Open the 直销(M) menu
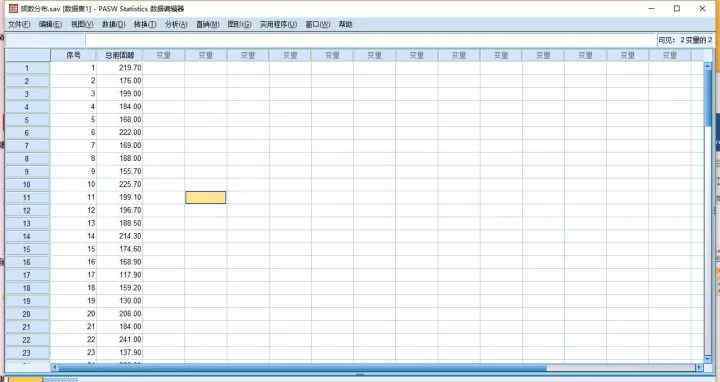Viewport: 720px width, 382px height. [x=208, y=24]
